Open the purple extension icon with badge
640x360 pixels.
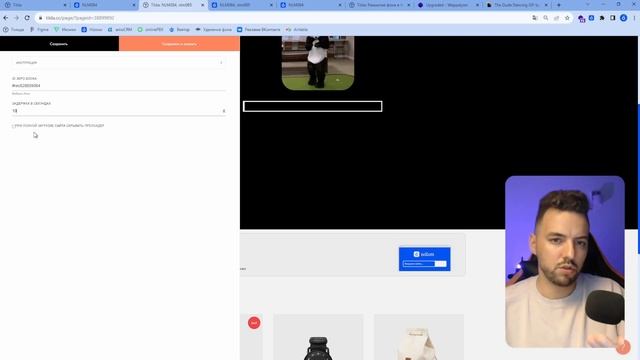click(x=581, y=18)
